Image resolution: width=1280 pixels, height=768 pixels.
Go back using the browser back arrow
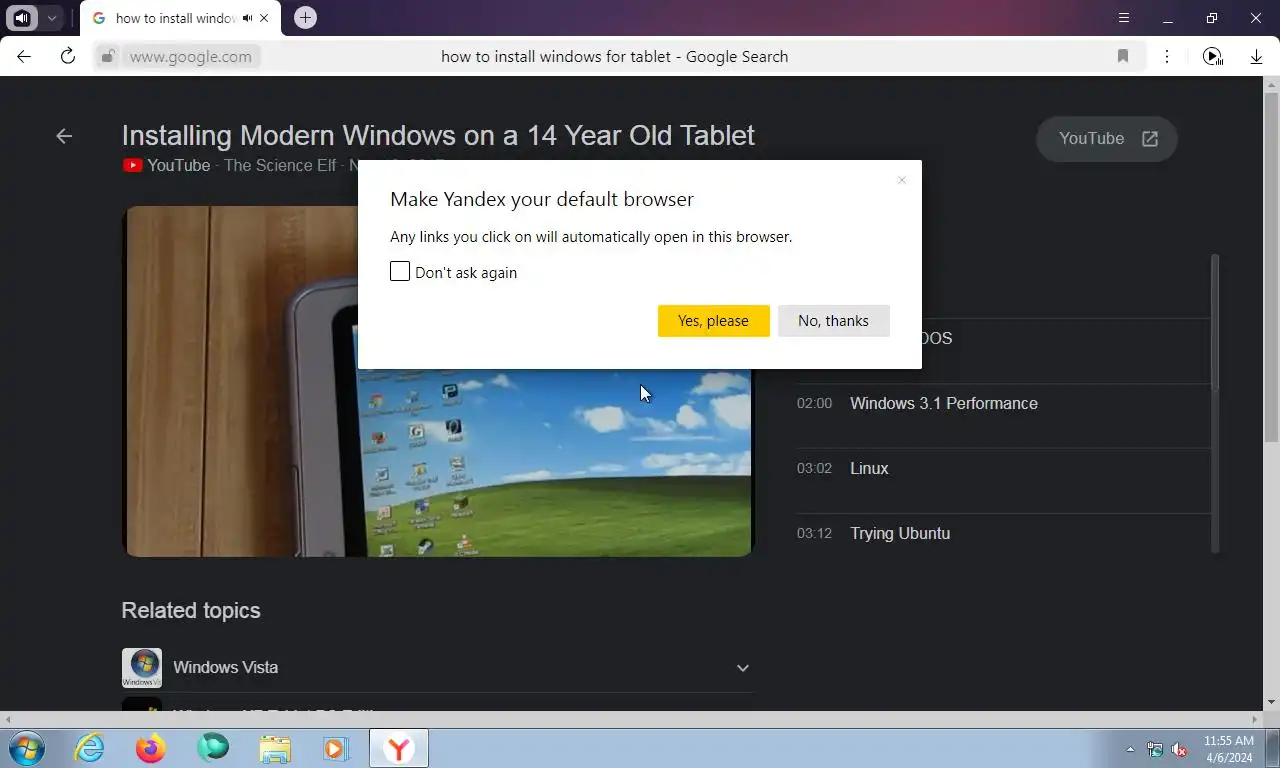(24, 56)
